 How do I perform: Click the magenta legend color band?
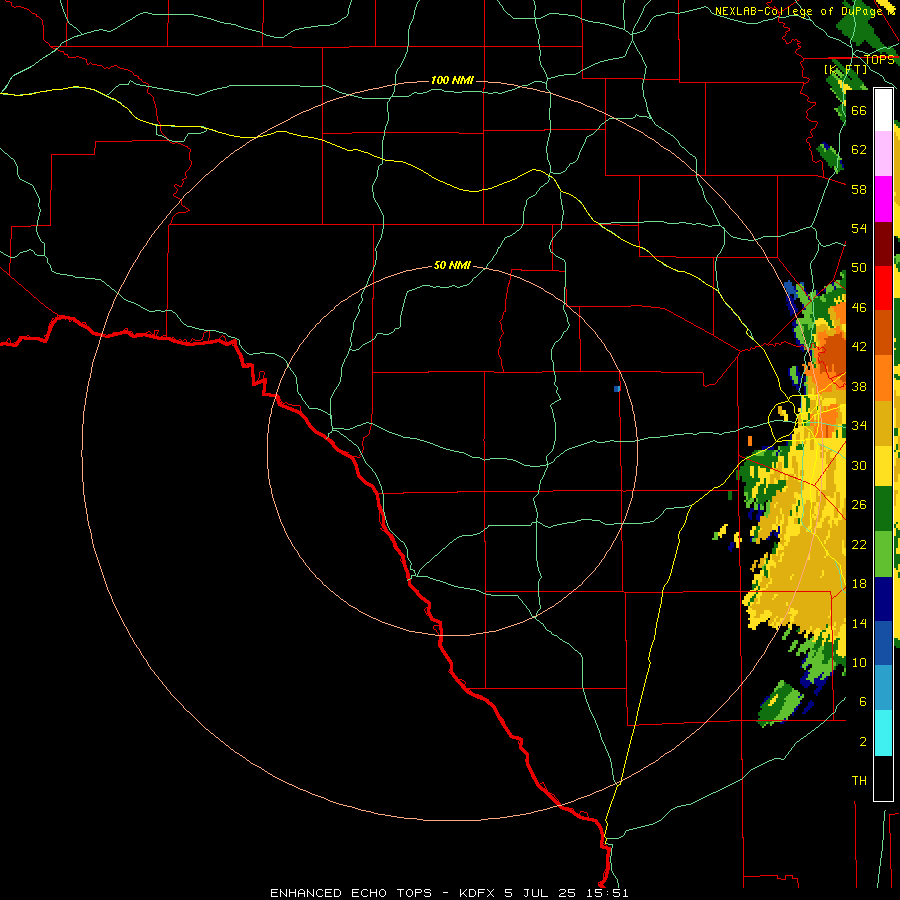[x=883, y=199]
